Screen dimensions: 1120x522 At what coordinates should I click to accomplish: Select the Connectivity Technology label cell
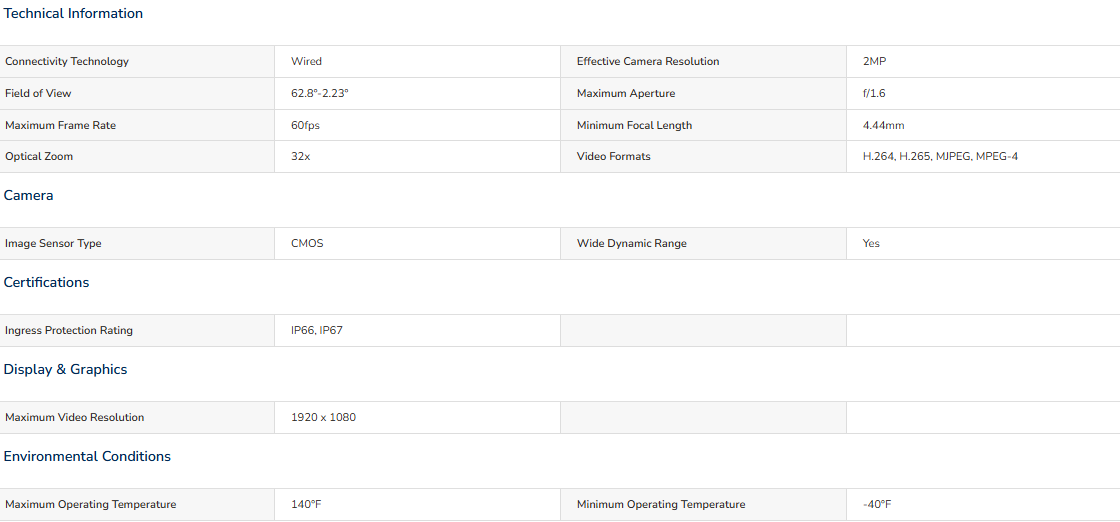coord(137,61)
